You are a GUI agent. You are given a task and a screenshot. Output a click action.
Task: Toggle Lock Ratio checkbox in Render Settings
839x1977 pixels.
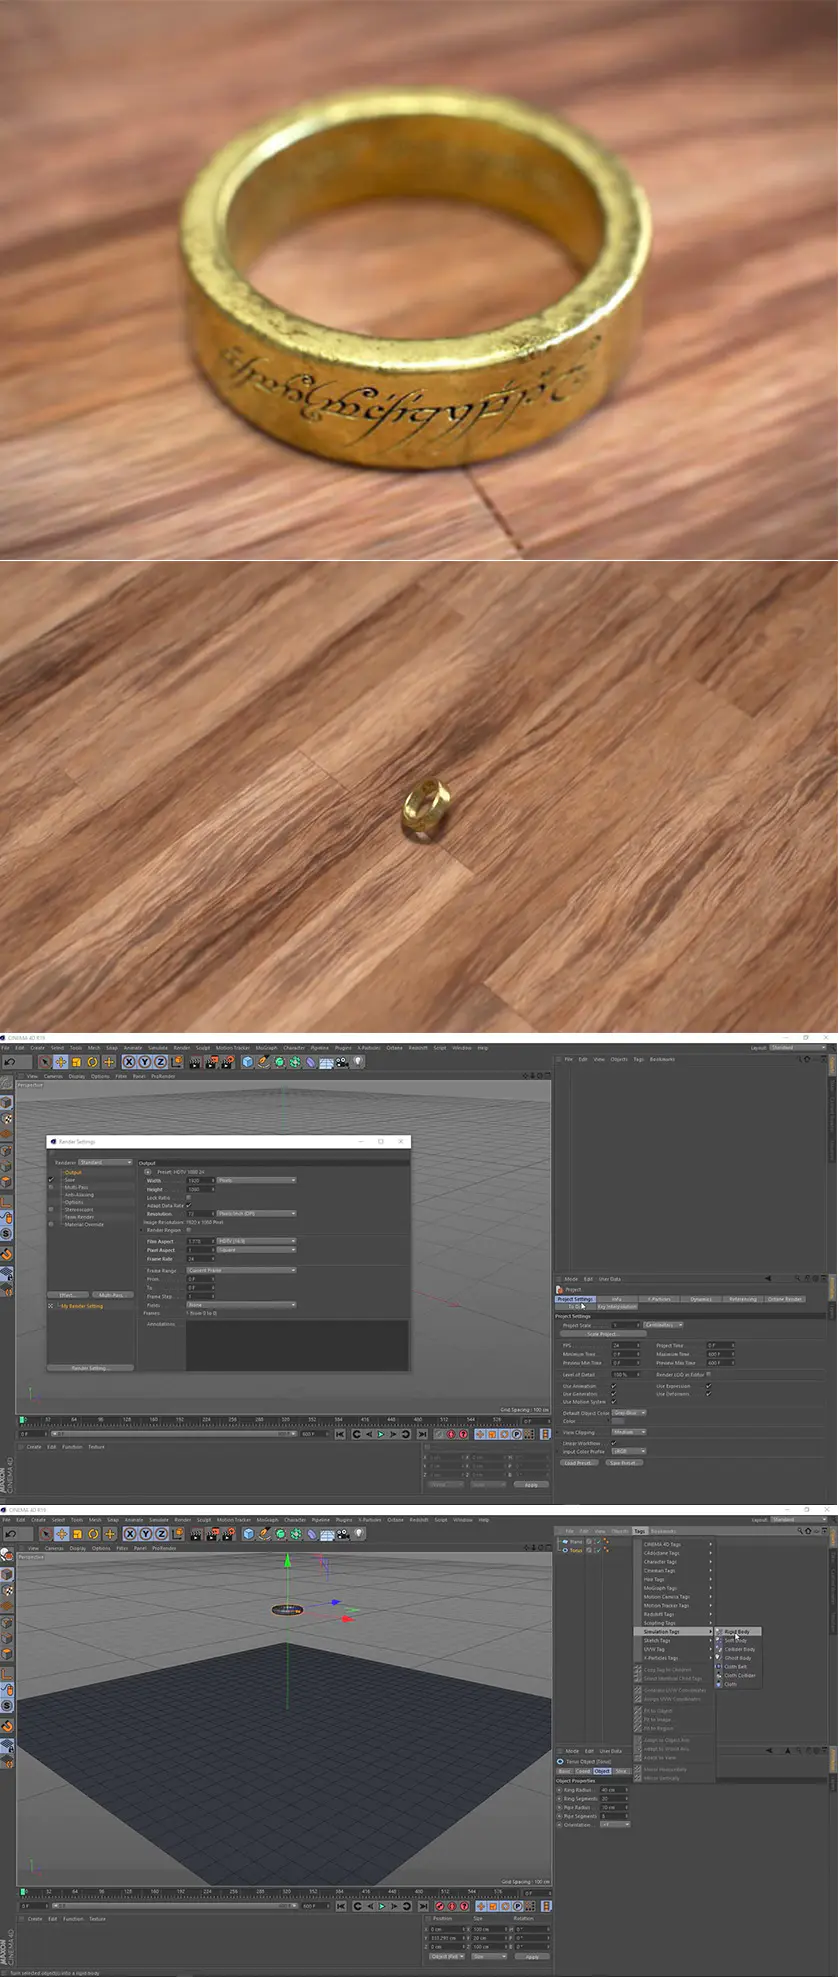(x=188, y=1197)
